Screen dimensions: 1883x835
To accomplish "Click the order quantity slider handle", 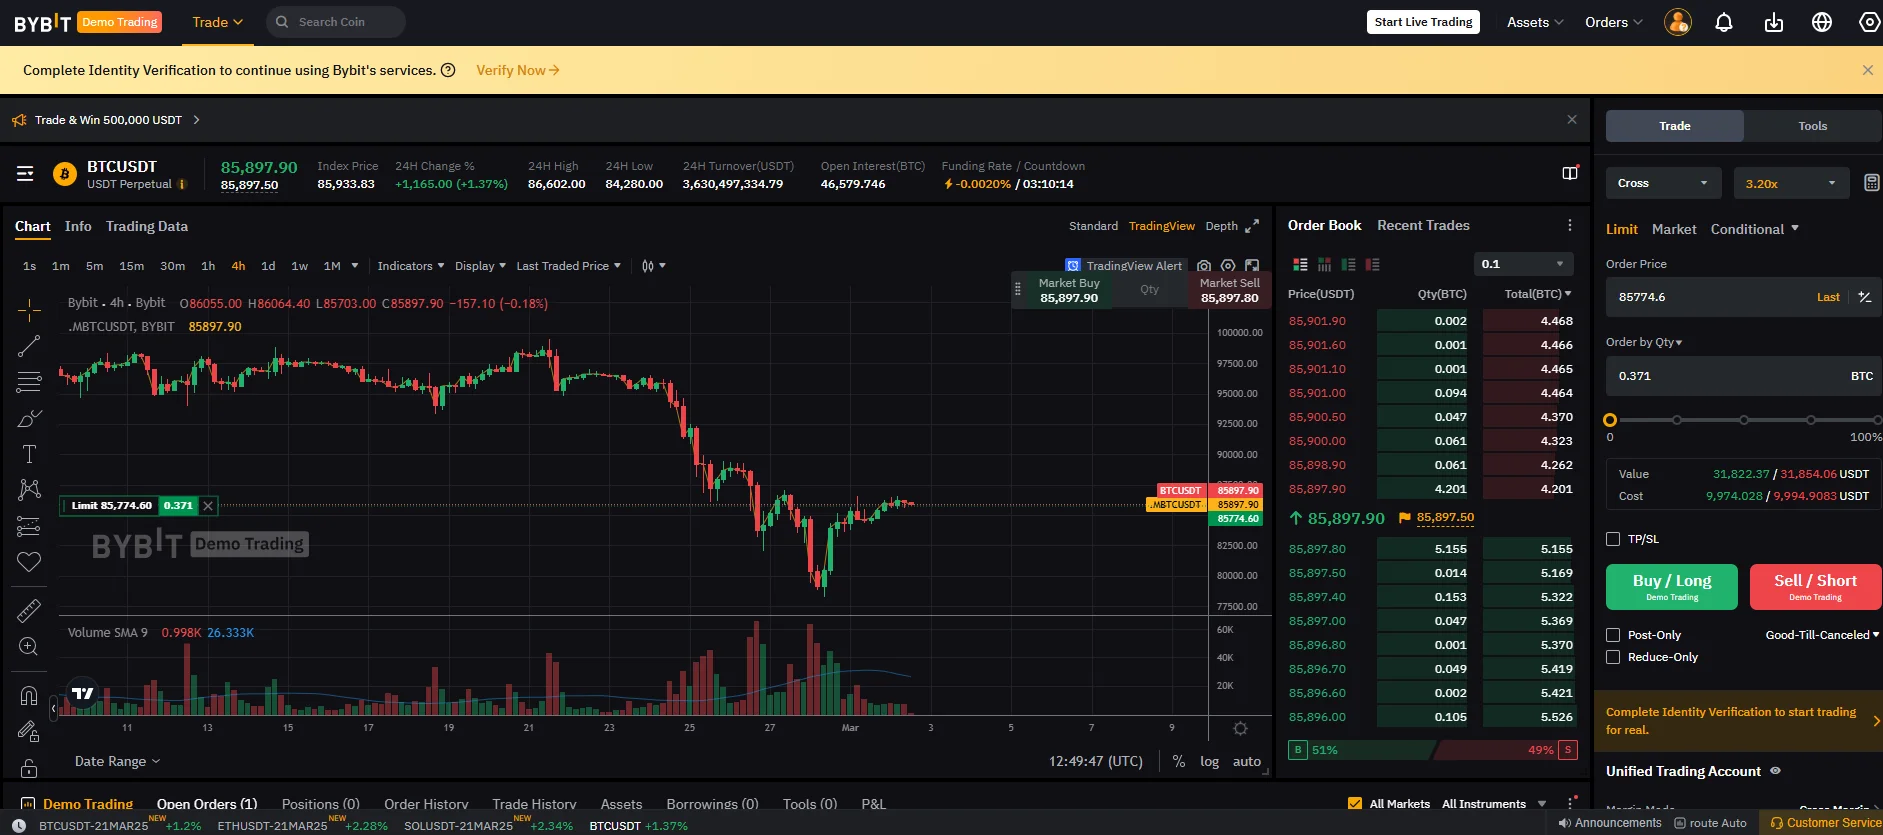I will coord(1610,420).
